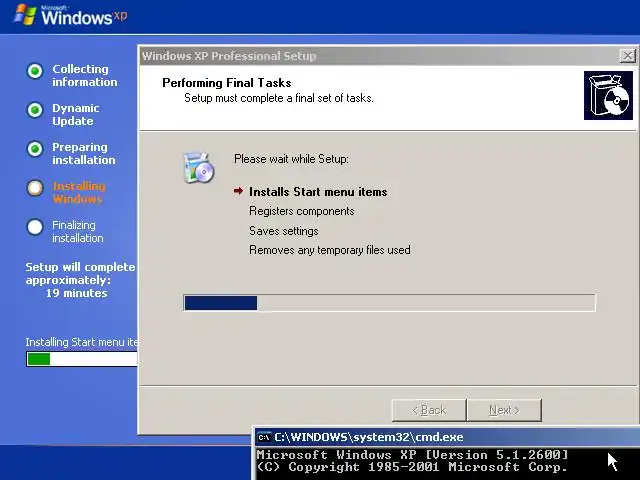Click the red arrow next to Installs Start menu items
Viewport: 640px width, 480px height.
[238, 191]
